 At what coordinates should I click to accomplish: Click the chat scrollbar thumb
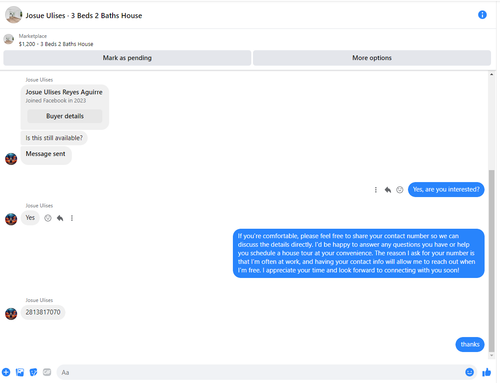click(491, 261)
